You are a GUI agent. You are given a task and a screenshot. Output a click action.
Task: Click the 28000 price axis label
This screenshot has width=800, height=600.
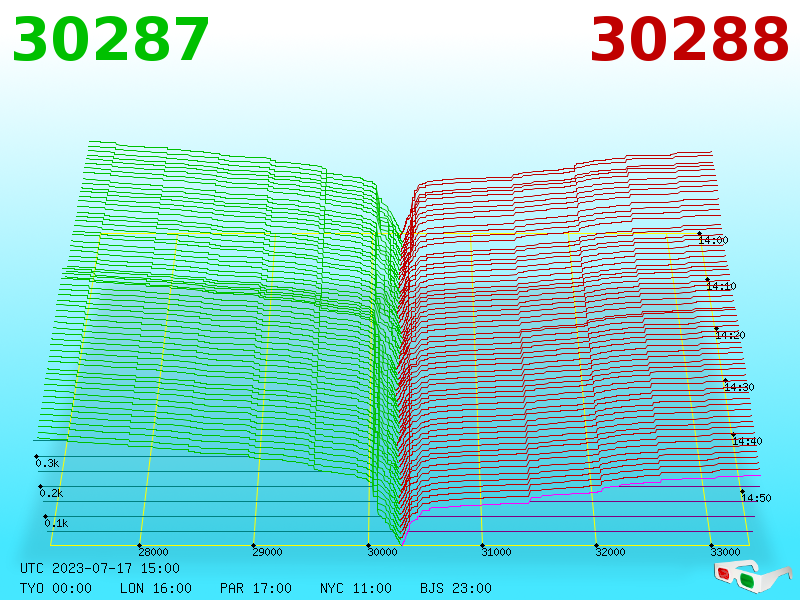154,552
